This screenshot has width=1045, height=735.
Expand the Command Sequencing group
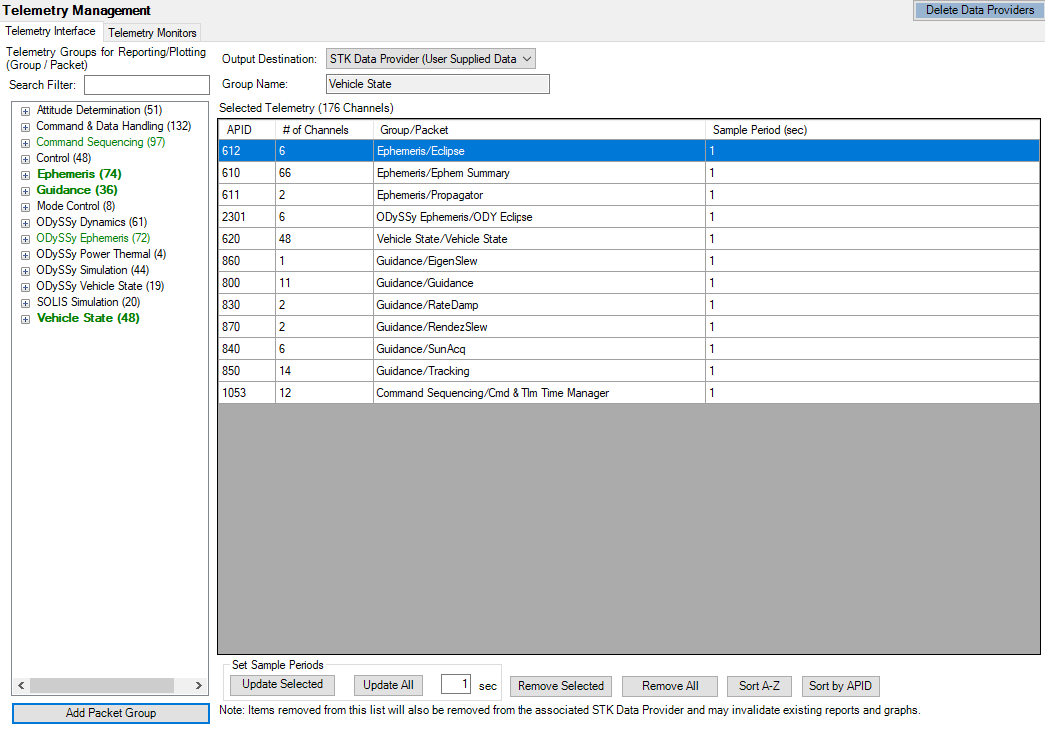25,141
